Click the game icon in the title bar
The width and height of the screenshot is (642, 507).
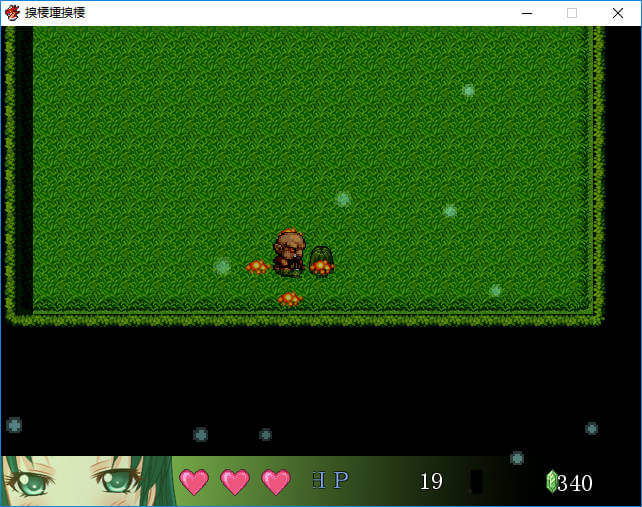[13, 13]
